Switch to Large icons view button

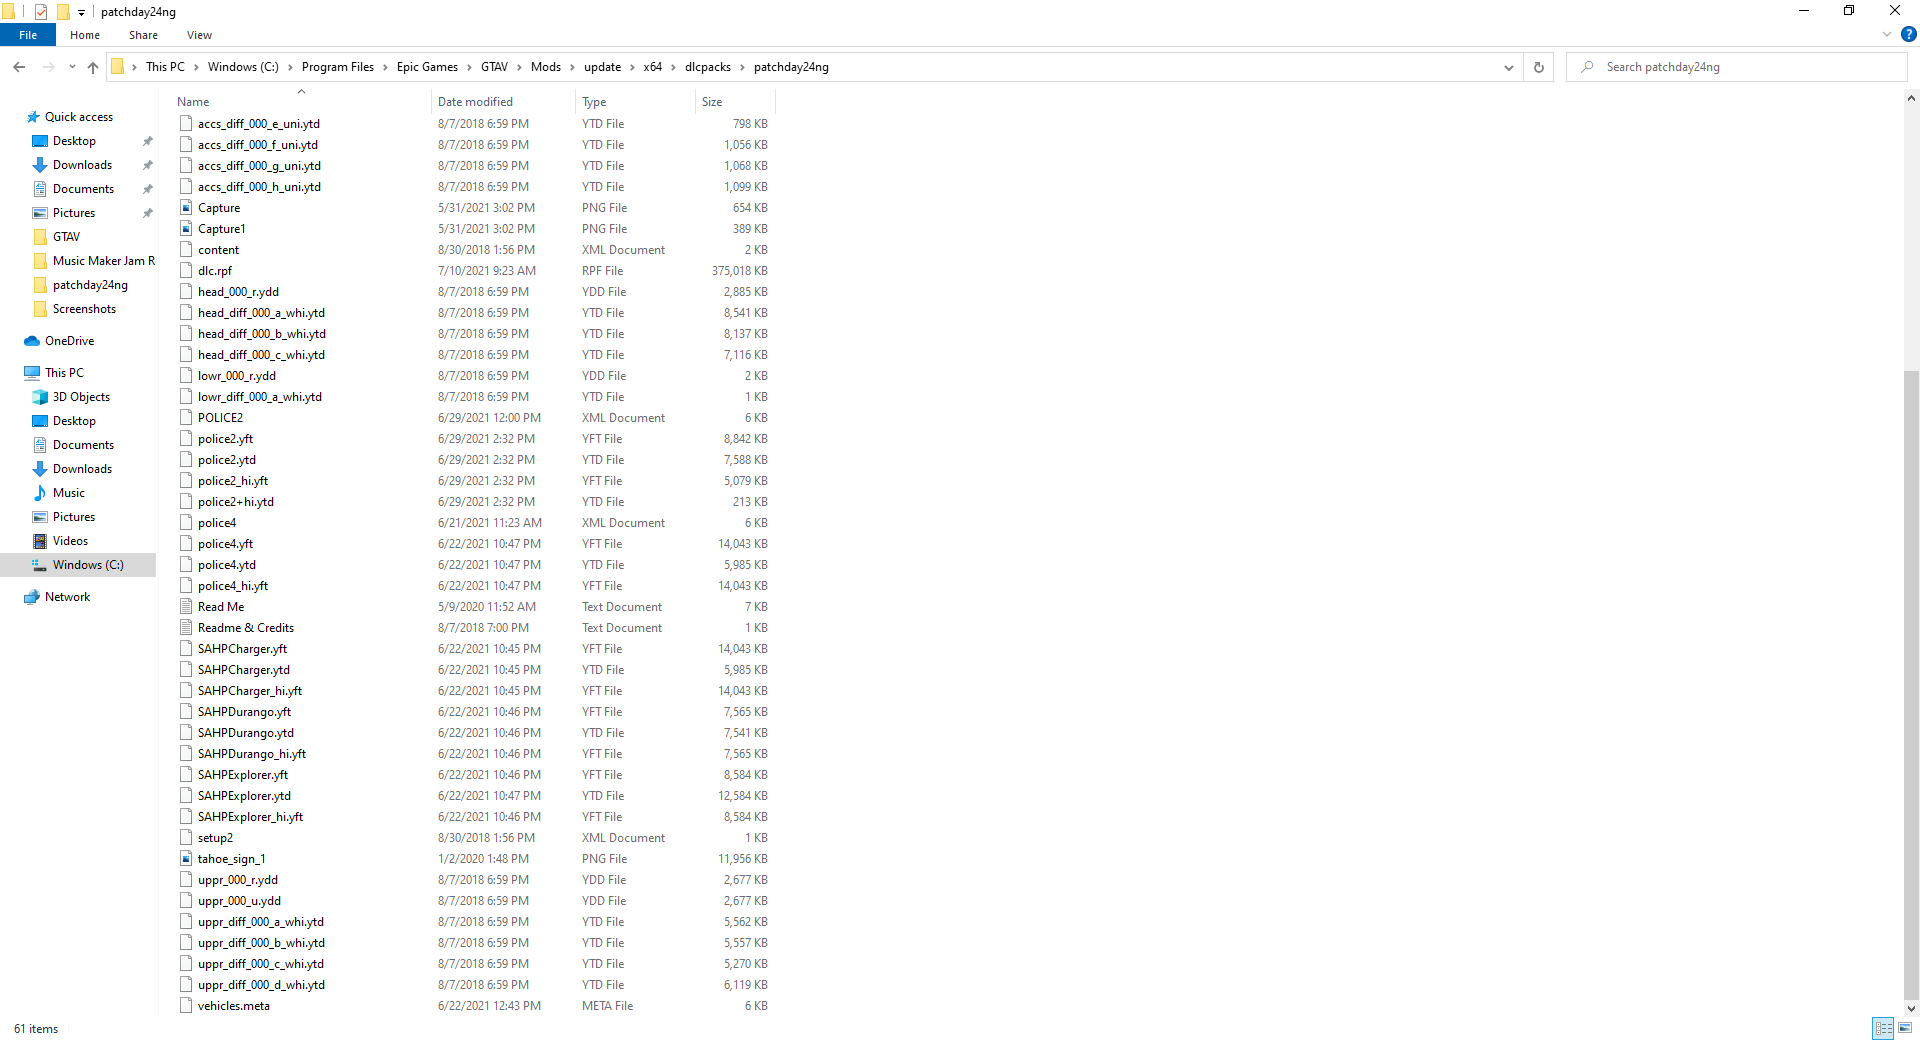(x=1905, y=1028)
